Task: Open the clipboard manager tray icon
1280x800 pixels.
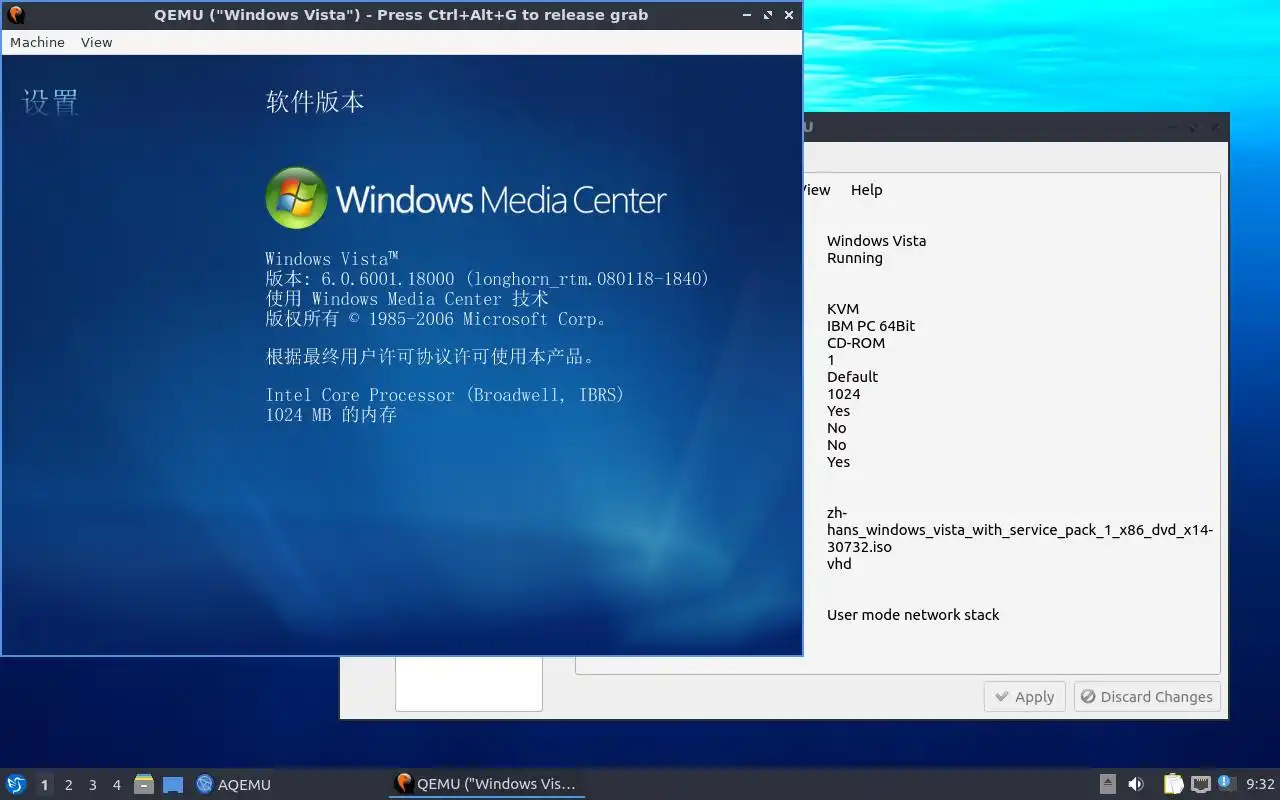Action: pos(1173,784)
